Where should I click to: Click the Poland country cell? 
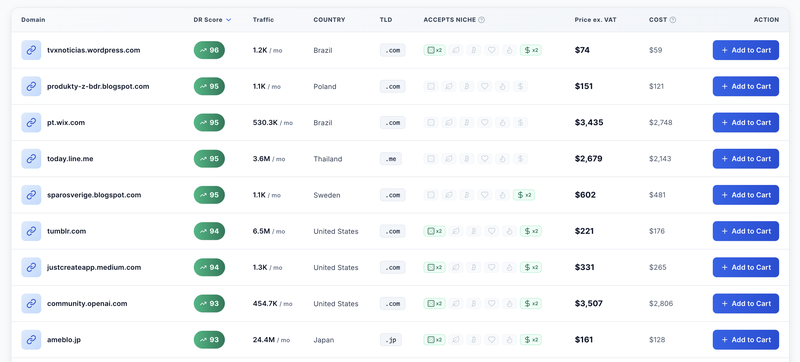[x=325, y=86]
